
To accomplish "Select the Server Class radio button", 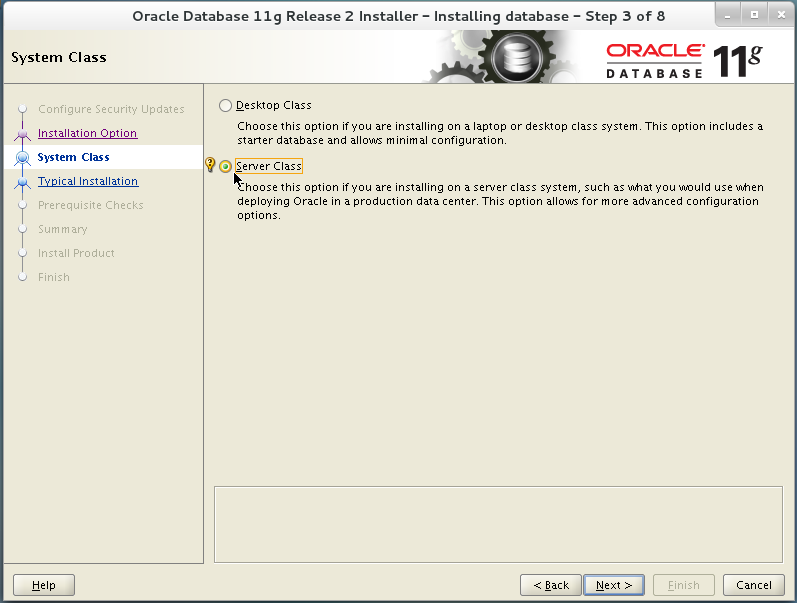I will [225, 166].
